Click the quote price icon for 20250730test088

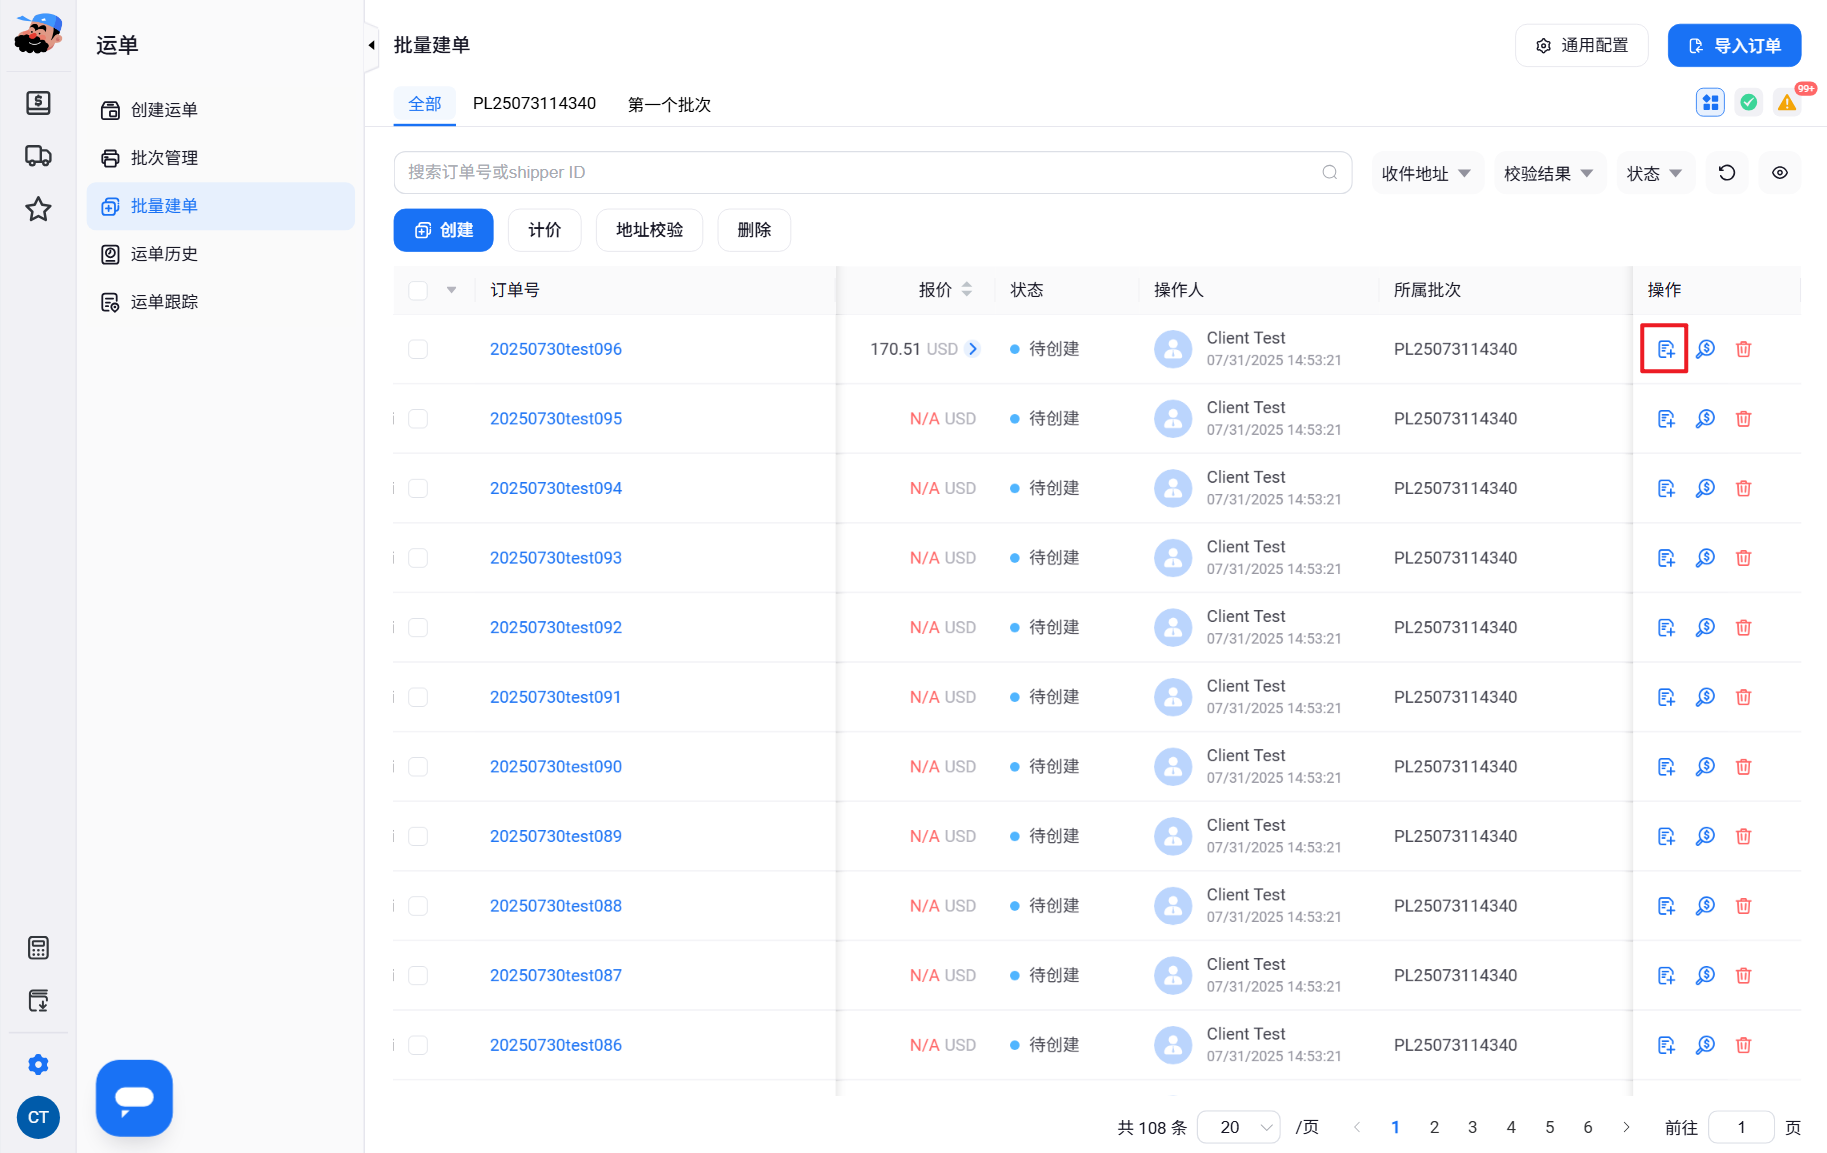1705,906
